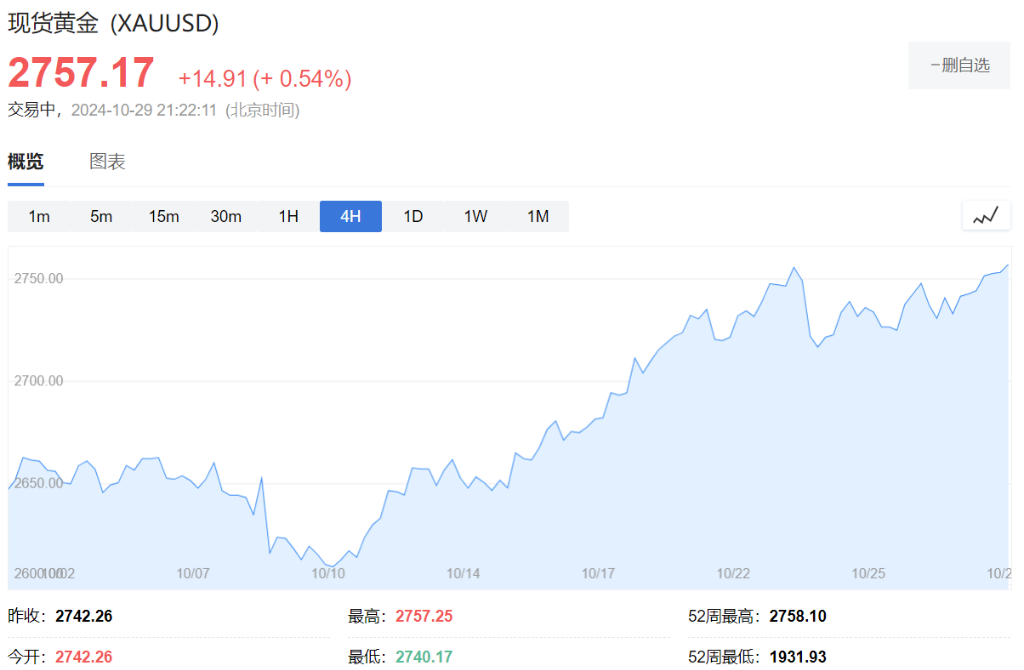Click the 10/14 date label on chart

463,573
